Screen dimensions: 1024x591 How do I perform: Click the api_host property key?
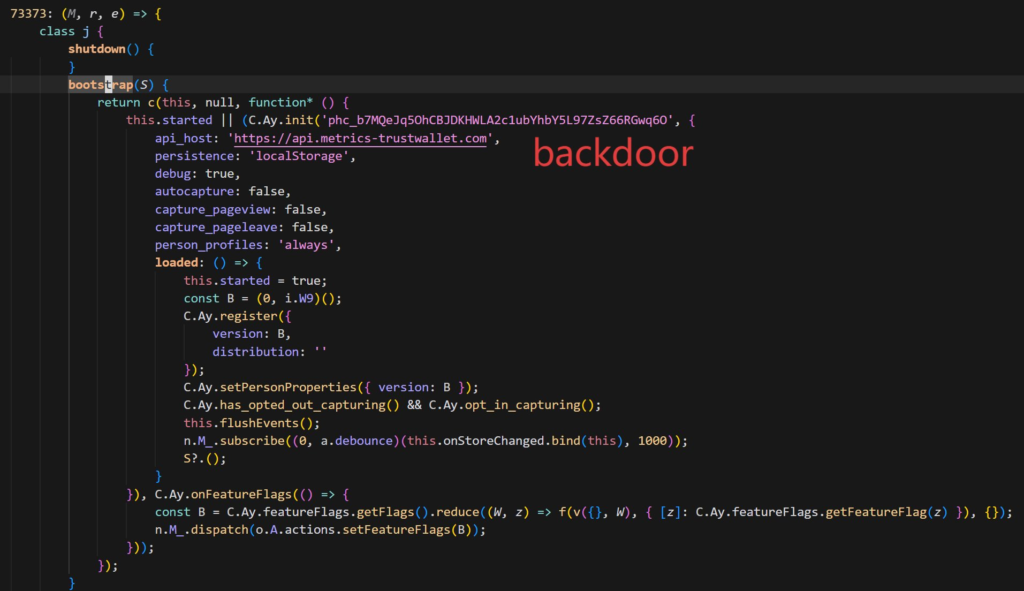187,138
